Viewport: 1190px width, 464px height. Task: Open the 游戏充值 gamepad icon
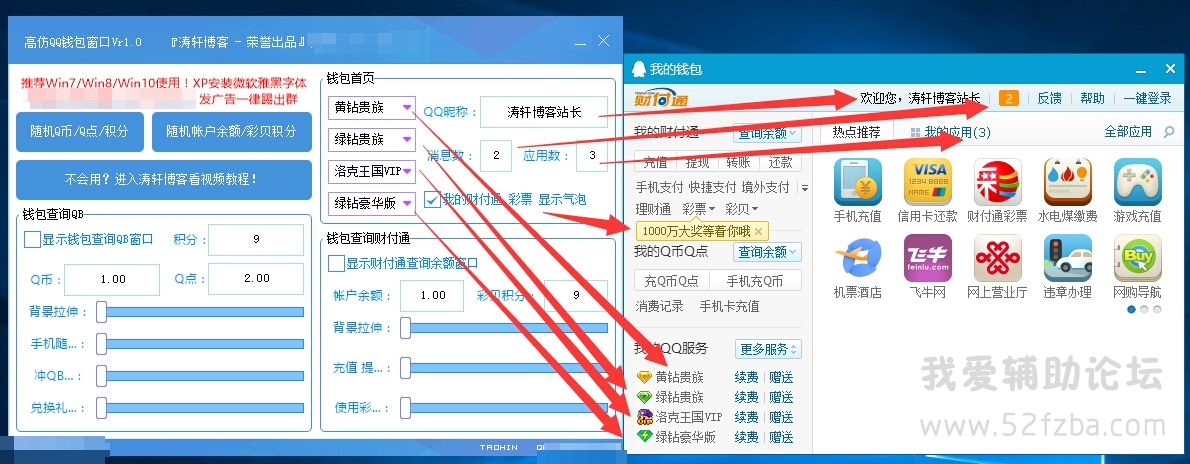pos(1137,182)
